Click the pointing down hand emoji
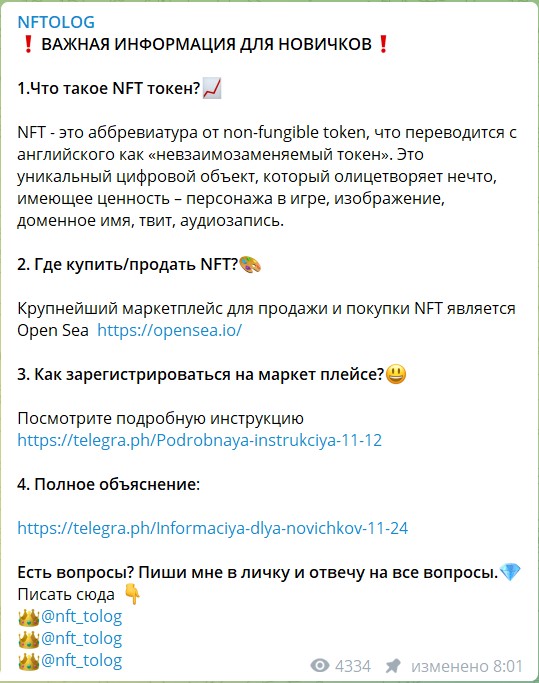The height and width of the screenshot is (683, 539). [x=132, y=595]
